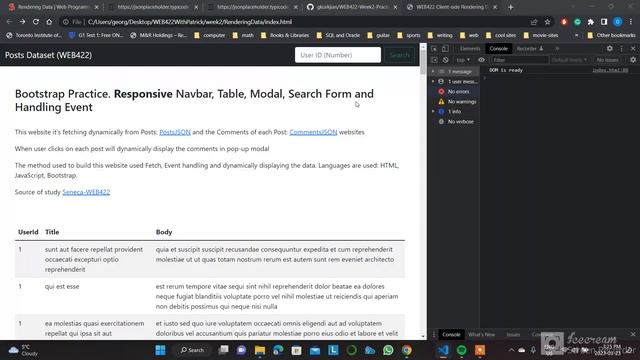Viewport: 640px width, 360px height.
Task: Open 'Toronto Institute of...' bookmark
Action: tap(34, 36)
